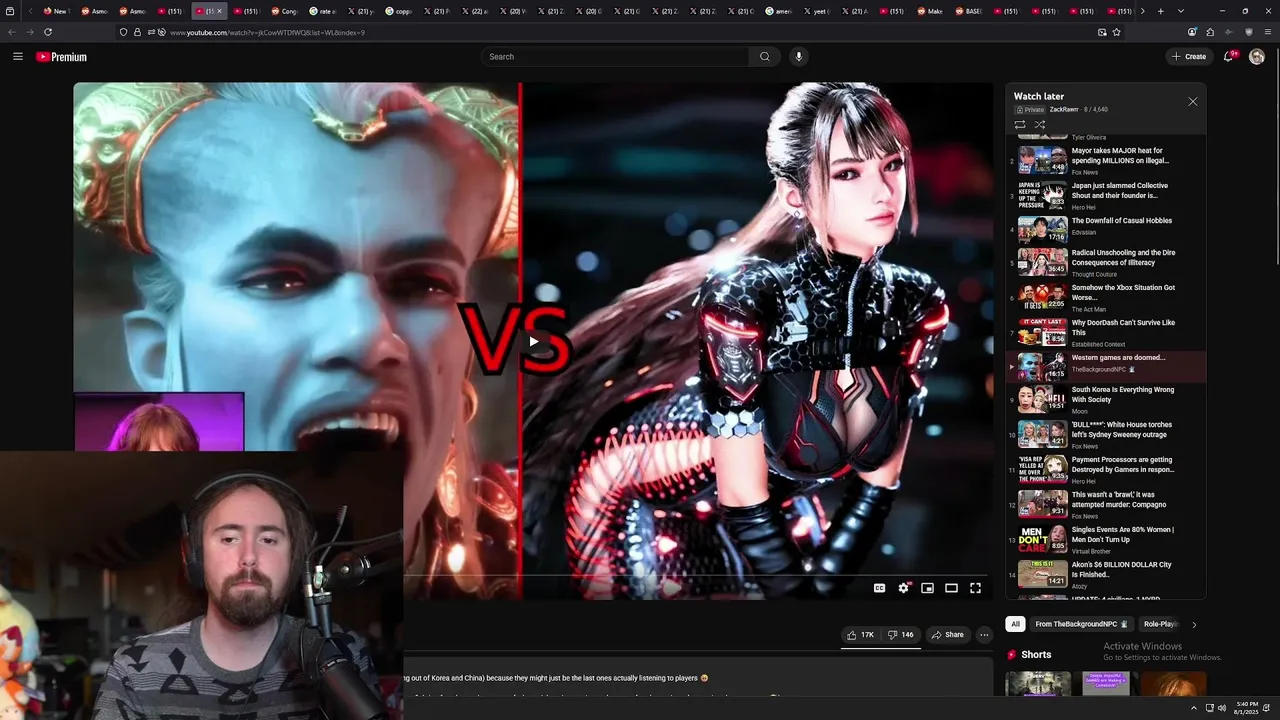The width and height of the screenshot is (1280, 720).
Task: Open the taskbar clock showing 5:40 PM
Action: (1247, 708)
